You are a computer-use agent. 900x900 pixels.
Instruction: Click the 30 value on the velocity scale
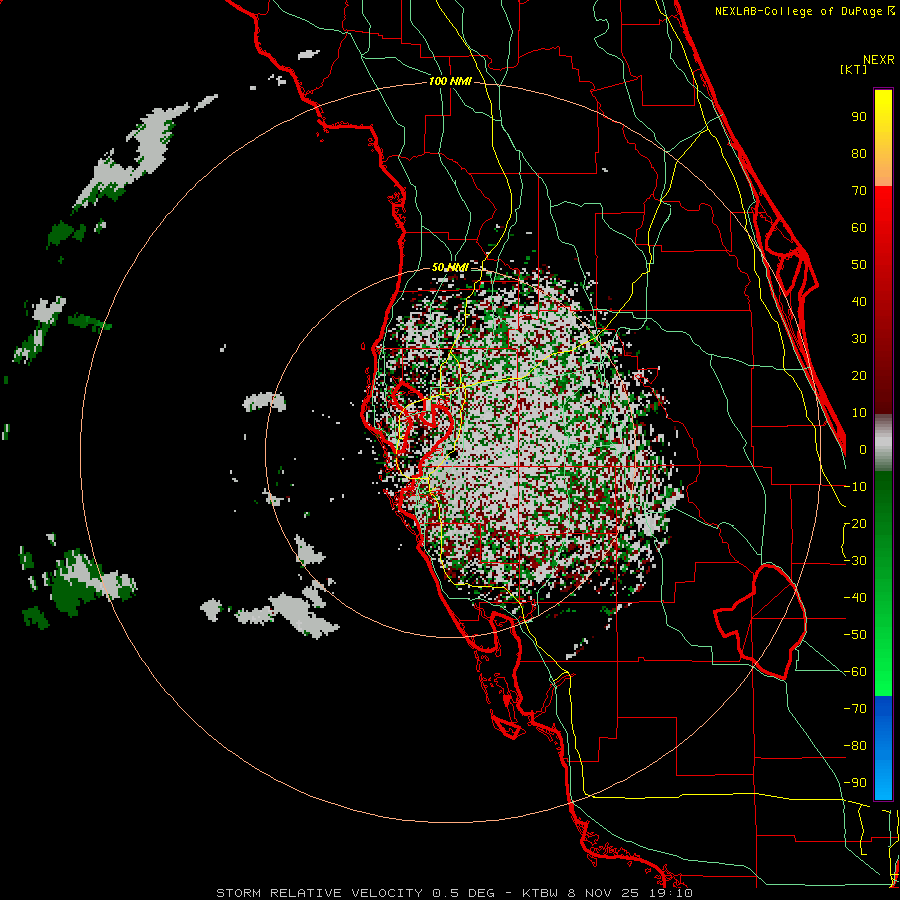[x=859, y=339]
